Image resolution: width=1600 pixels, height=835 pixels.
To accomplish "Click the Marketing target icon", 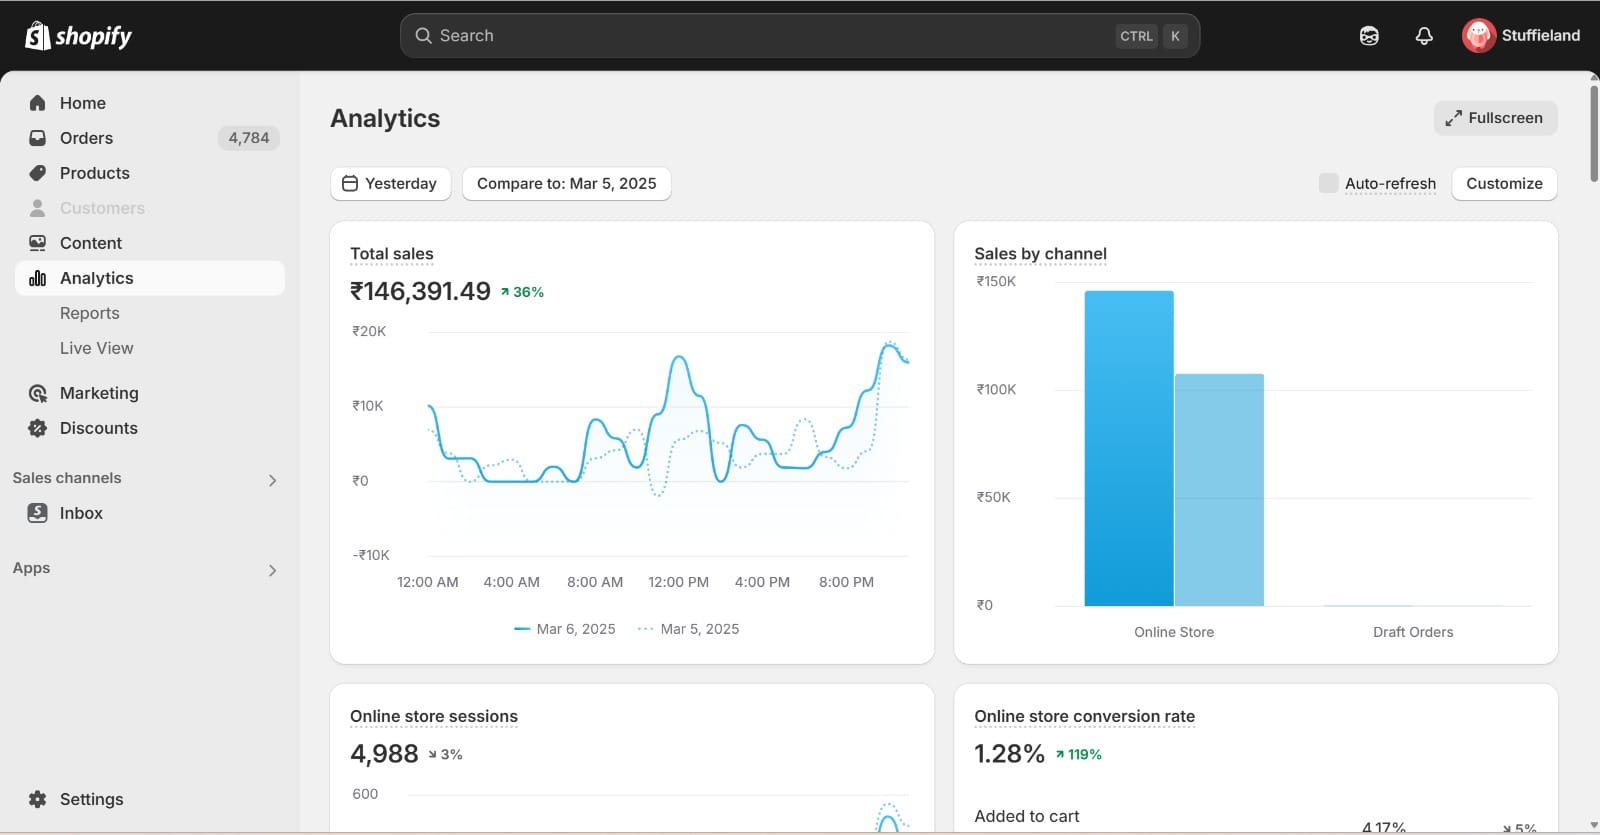I will [38, 393].
